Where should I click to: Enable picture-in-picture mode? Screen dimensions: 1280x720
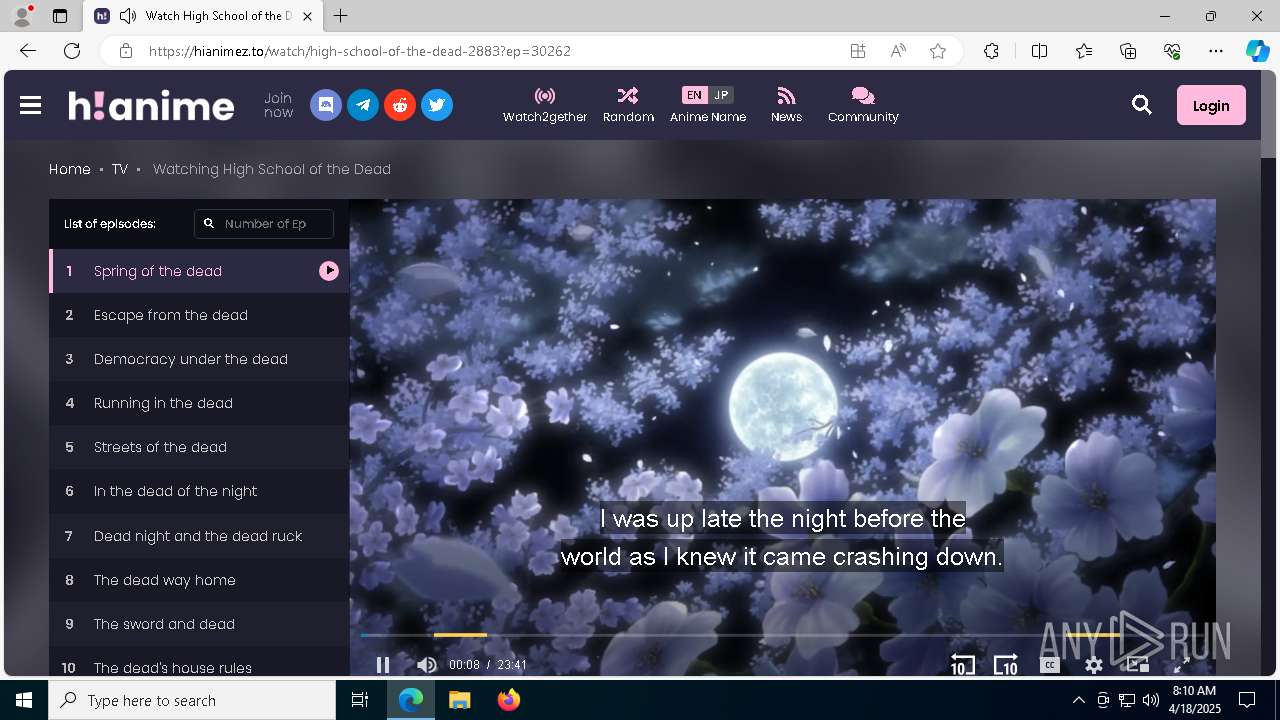1138,664
